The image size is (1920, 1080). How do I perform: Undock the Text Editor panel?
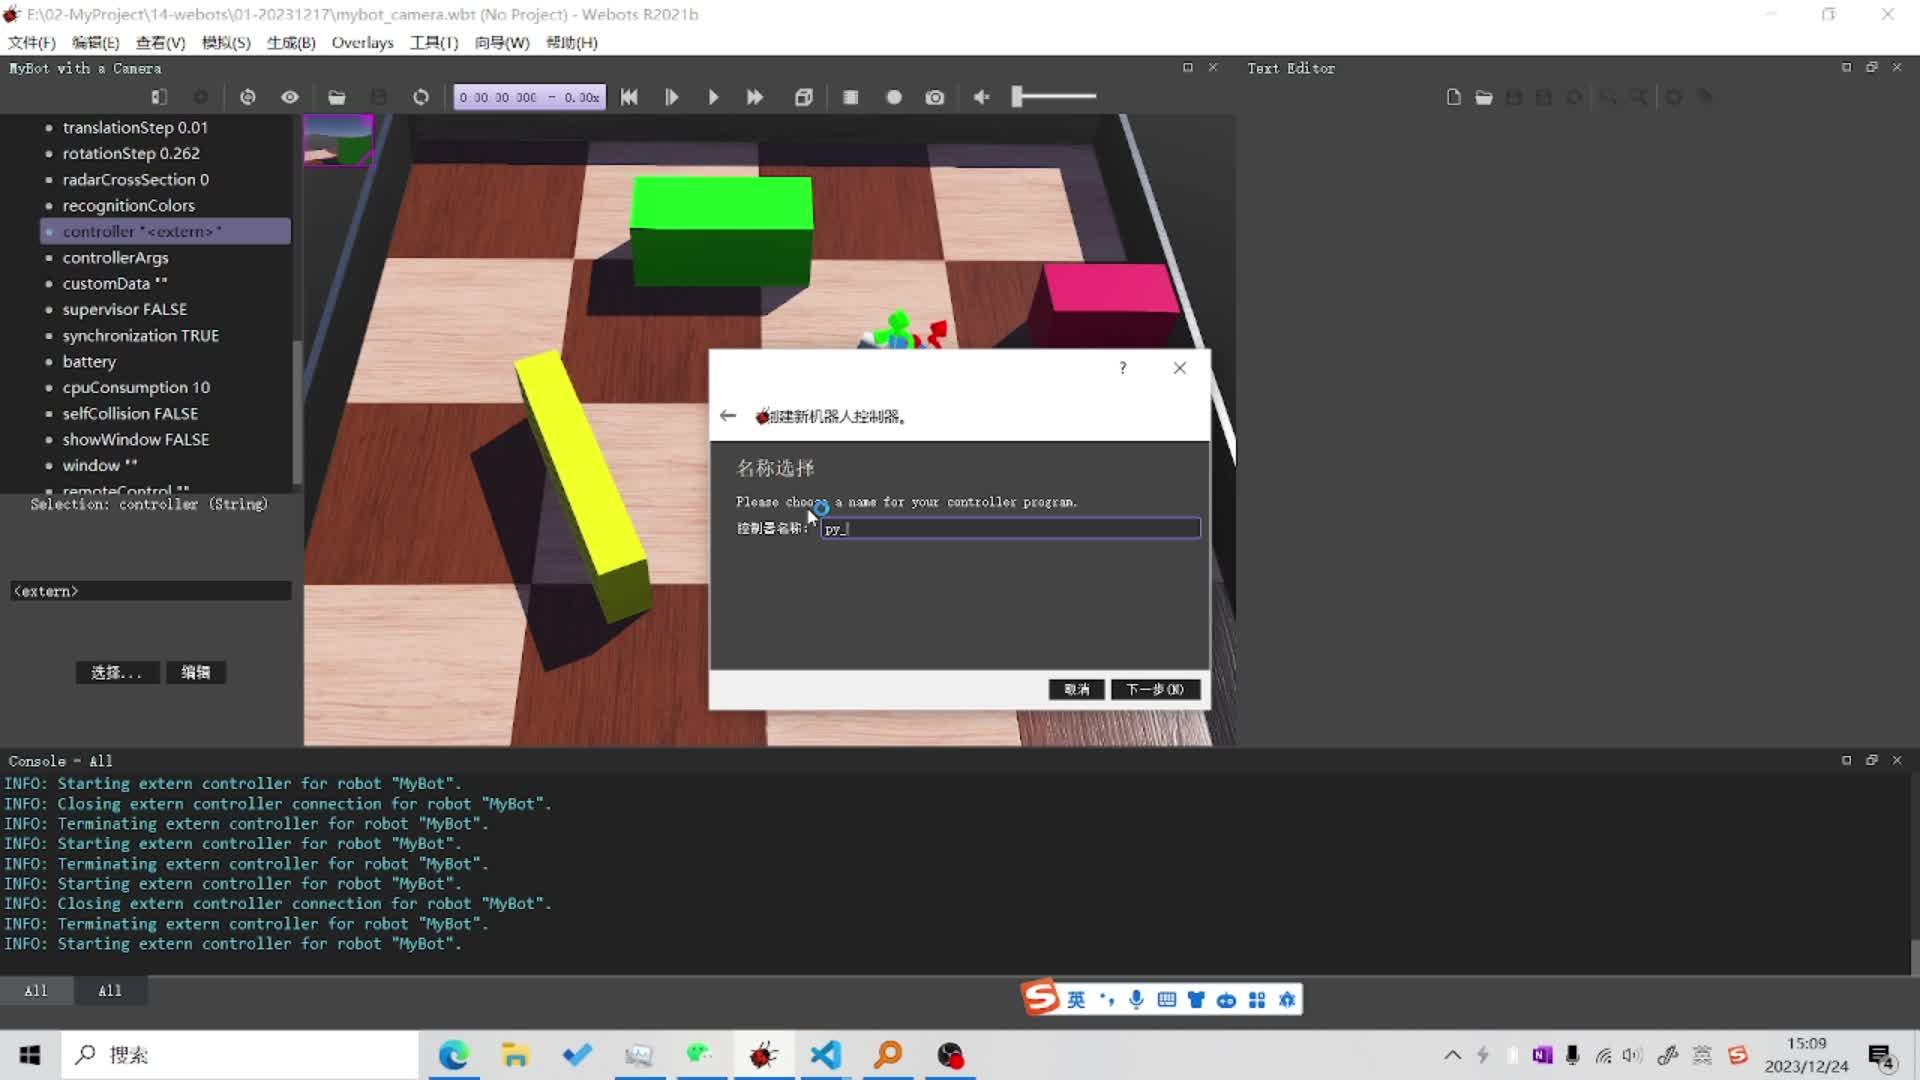[x=1872, y=67]
